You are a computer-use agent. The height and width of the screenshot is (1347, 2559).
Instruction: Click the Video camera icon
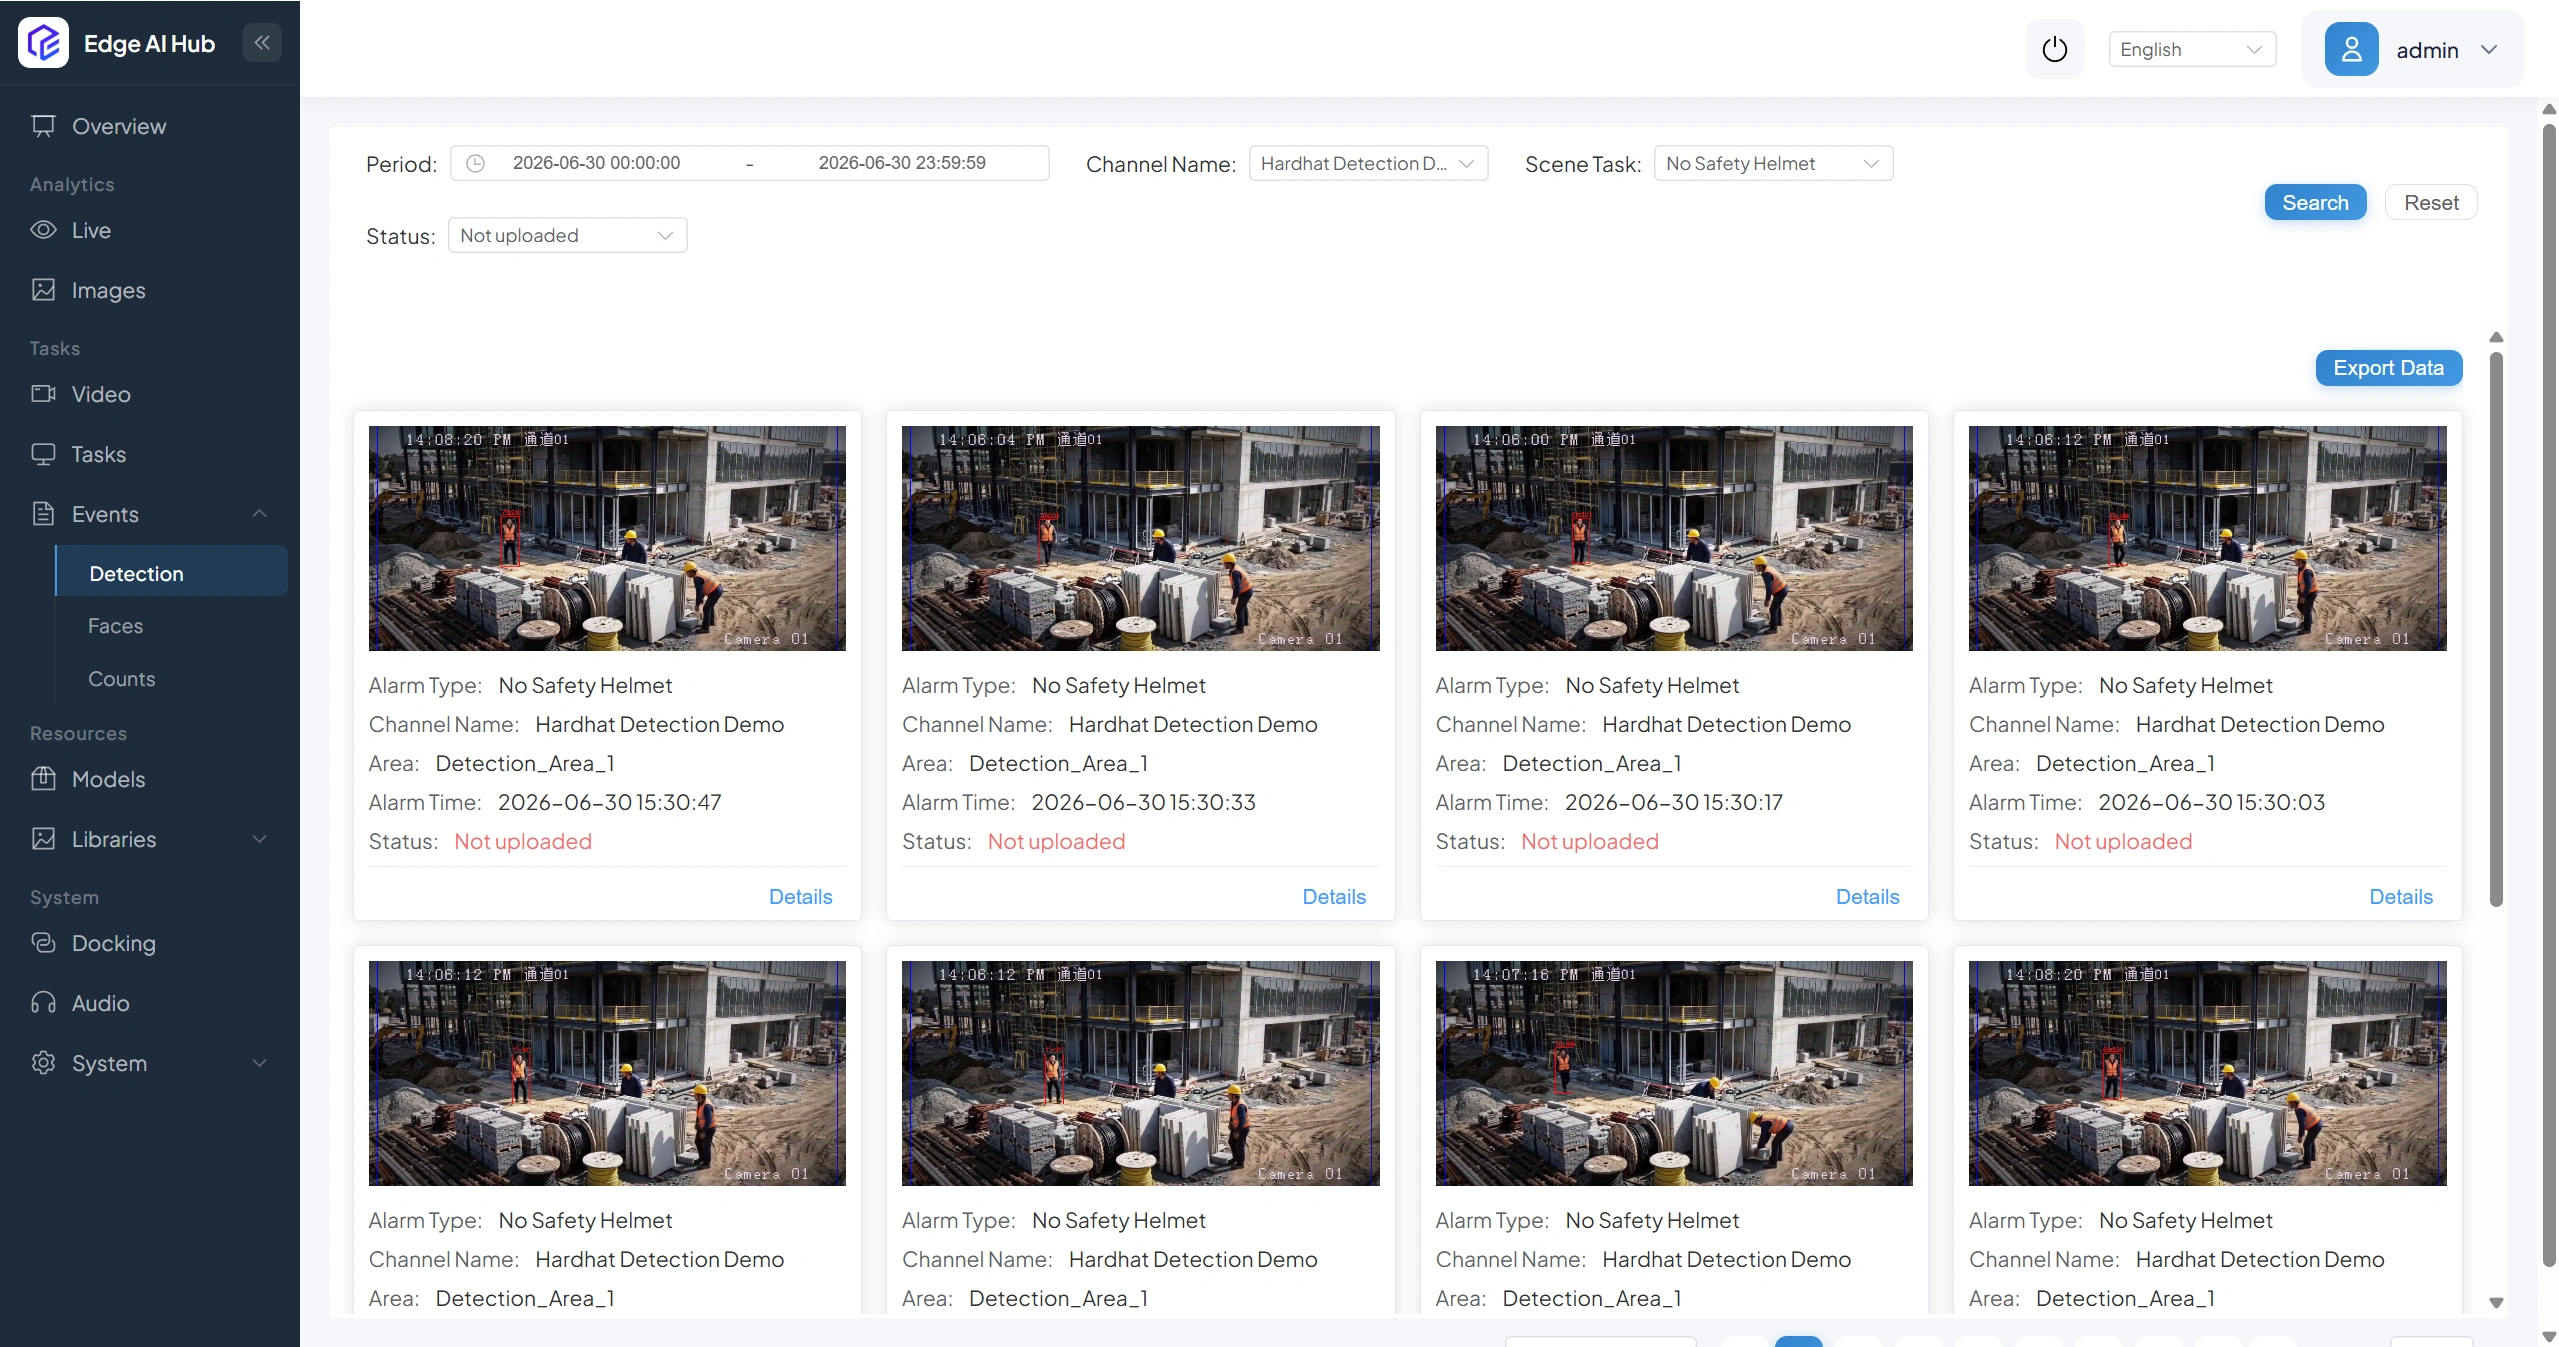[x=43, y=394]
